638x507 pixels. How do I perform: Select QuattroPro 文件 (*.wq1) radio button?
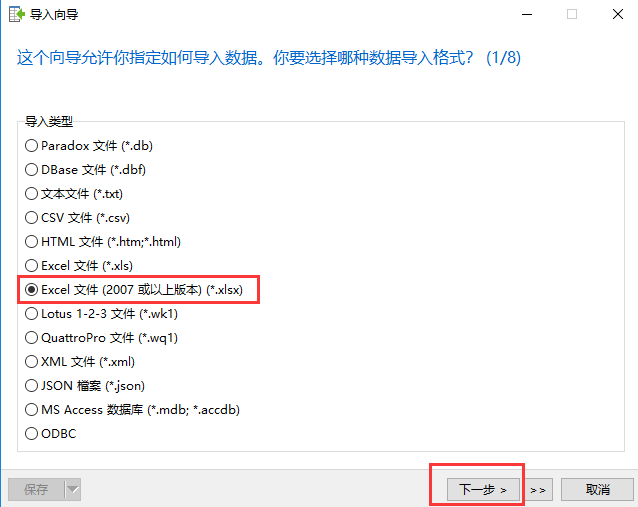click(x=101, y=338)
